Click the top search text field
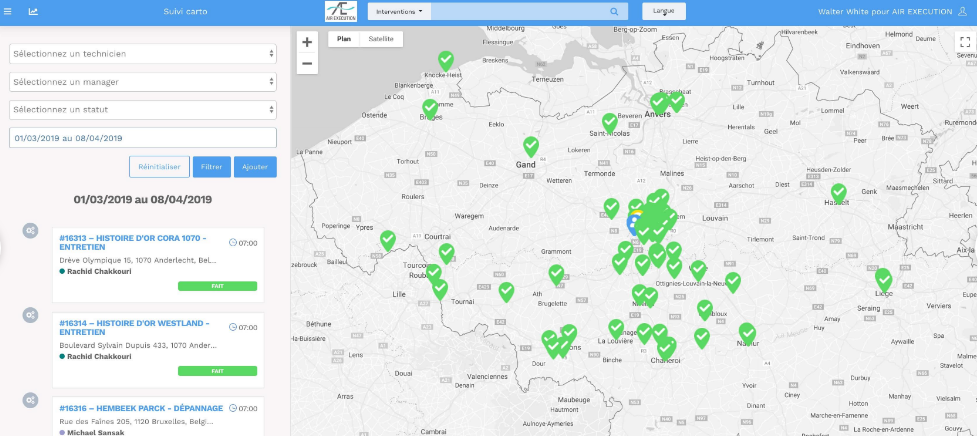Viewport: 978px width, 440px height. (521, 11)
